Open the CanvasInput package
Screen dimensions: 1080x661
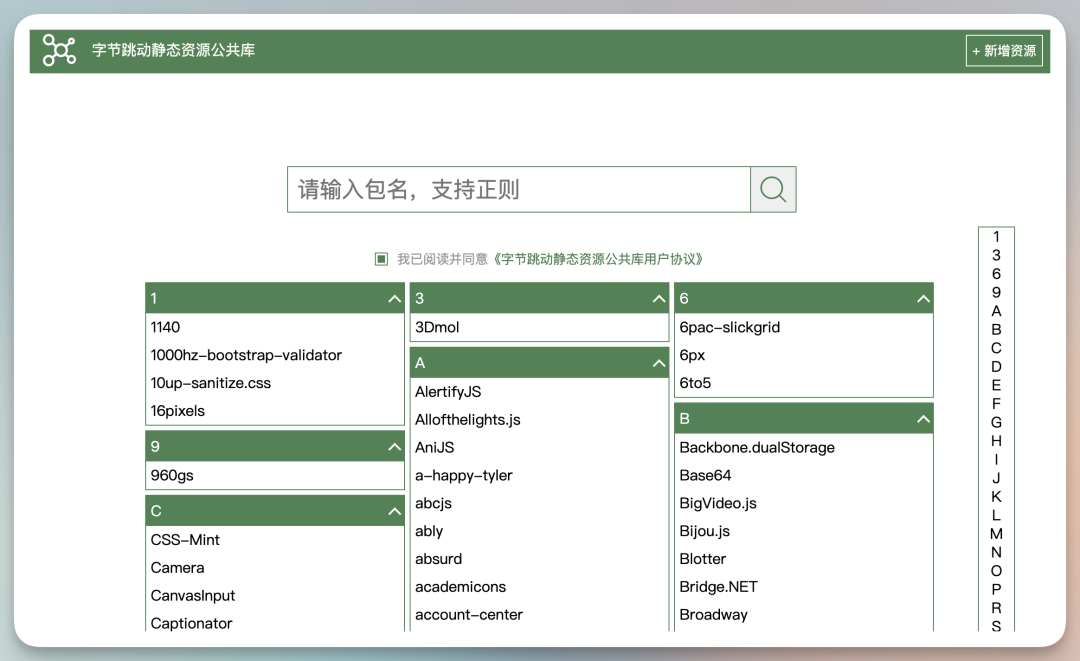pyautogui.click(x=193, y=596)
